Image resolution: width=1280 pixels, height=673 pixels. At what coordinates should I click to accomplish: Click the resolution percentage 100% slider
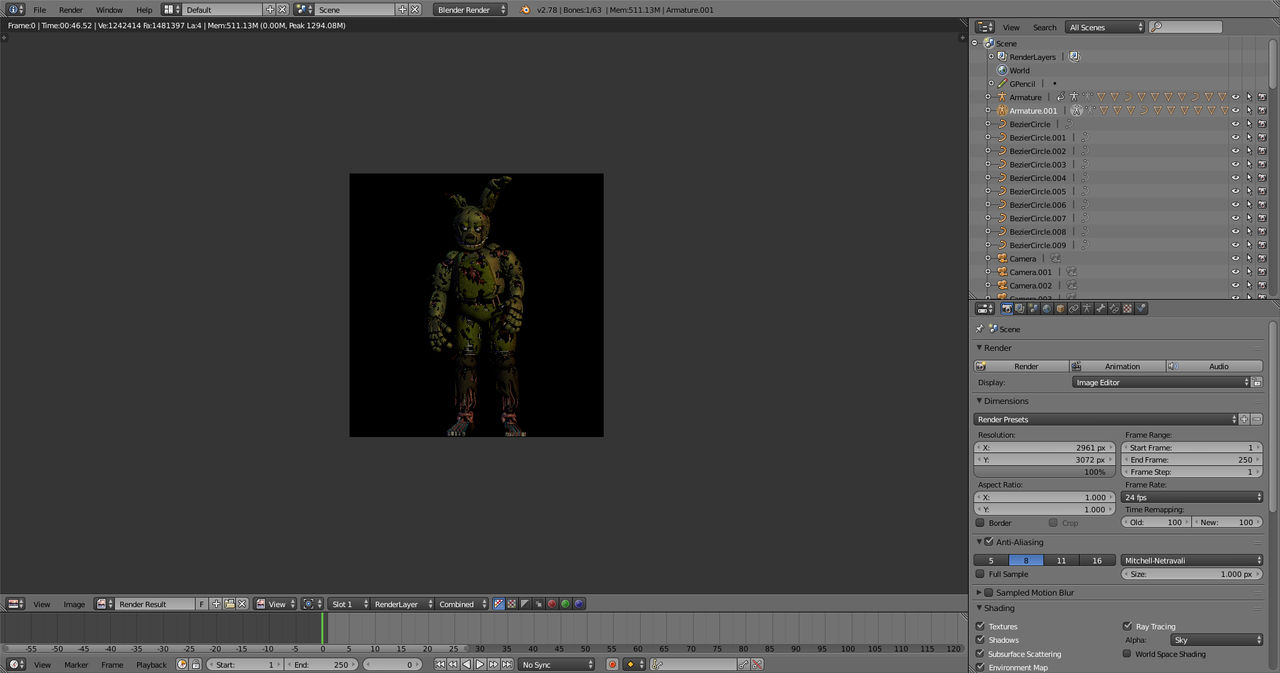(1045, 472)
